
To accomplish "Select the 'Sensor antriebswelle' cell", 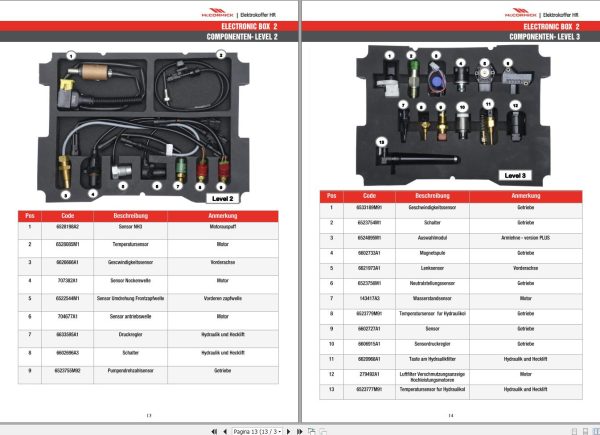I will 130,321.
